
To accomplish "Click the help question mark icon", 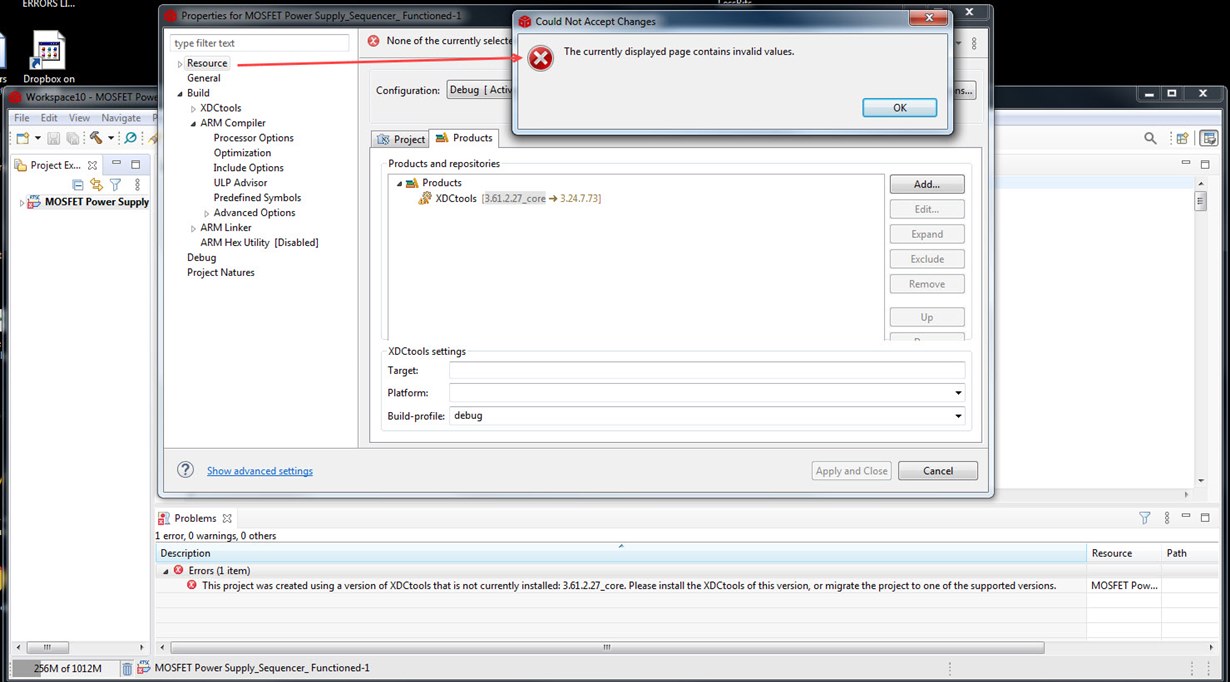I will coord(185,470).
